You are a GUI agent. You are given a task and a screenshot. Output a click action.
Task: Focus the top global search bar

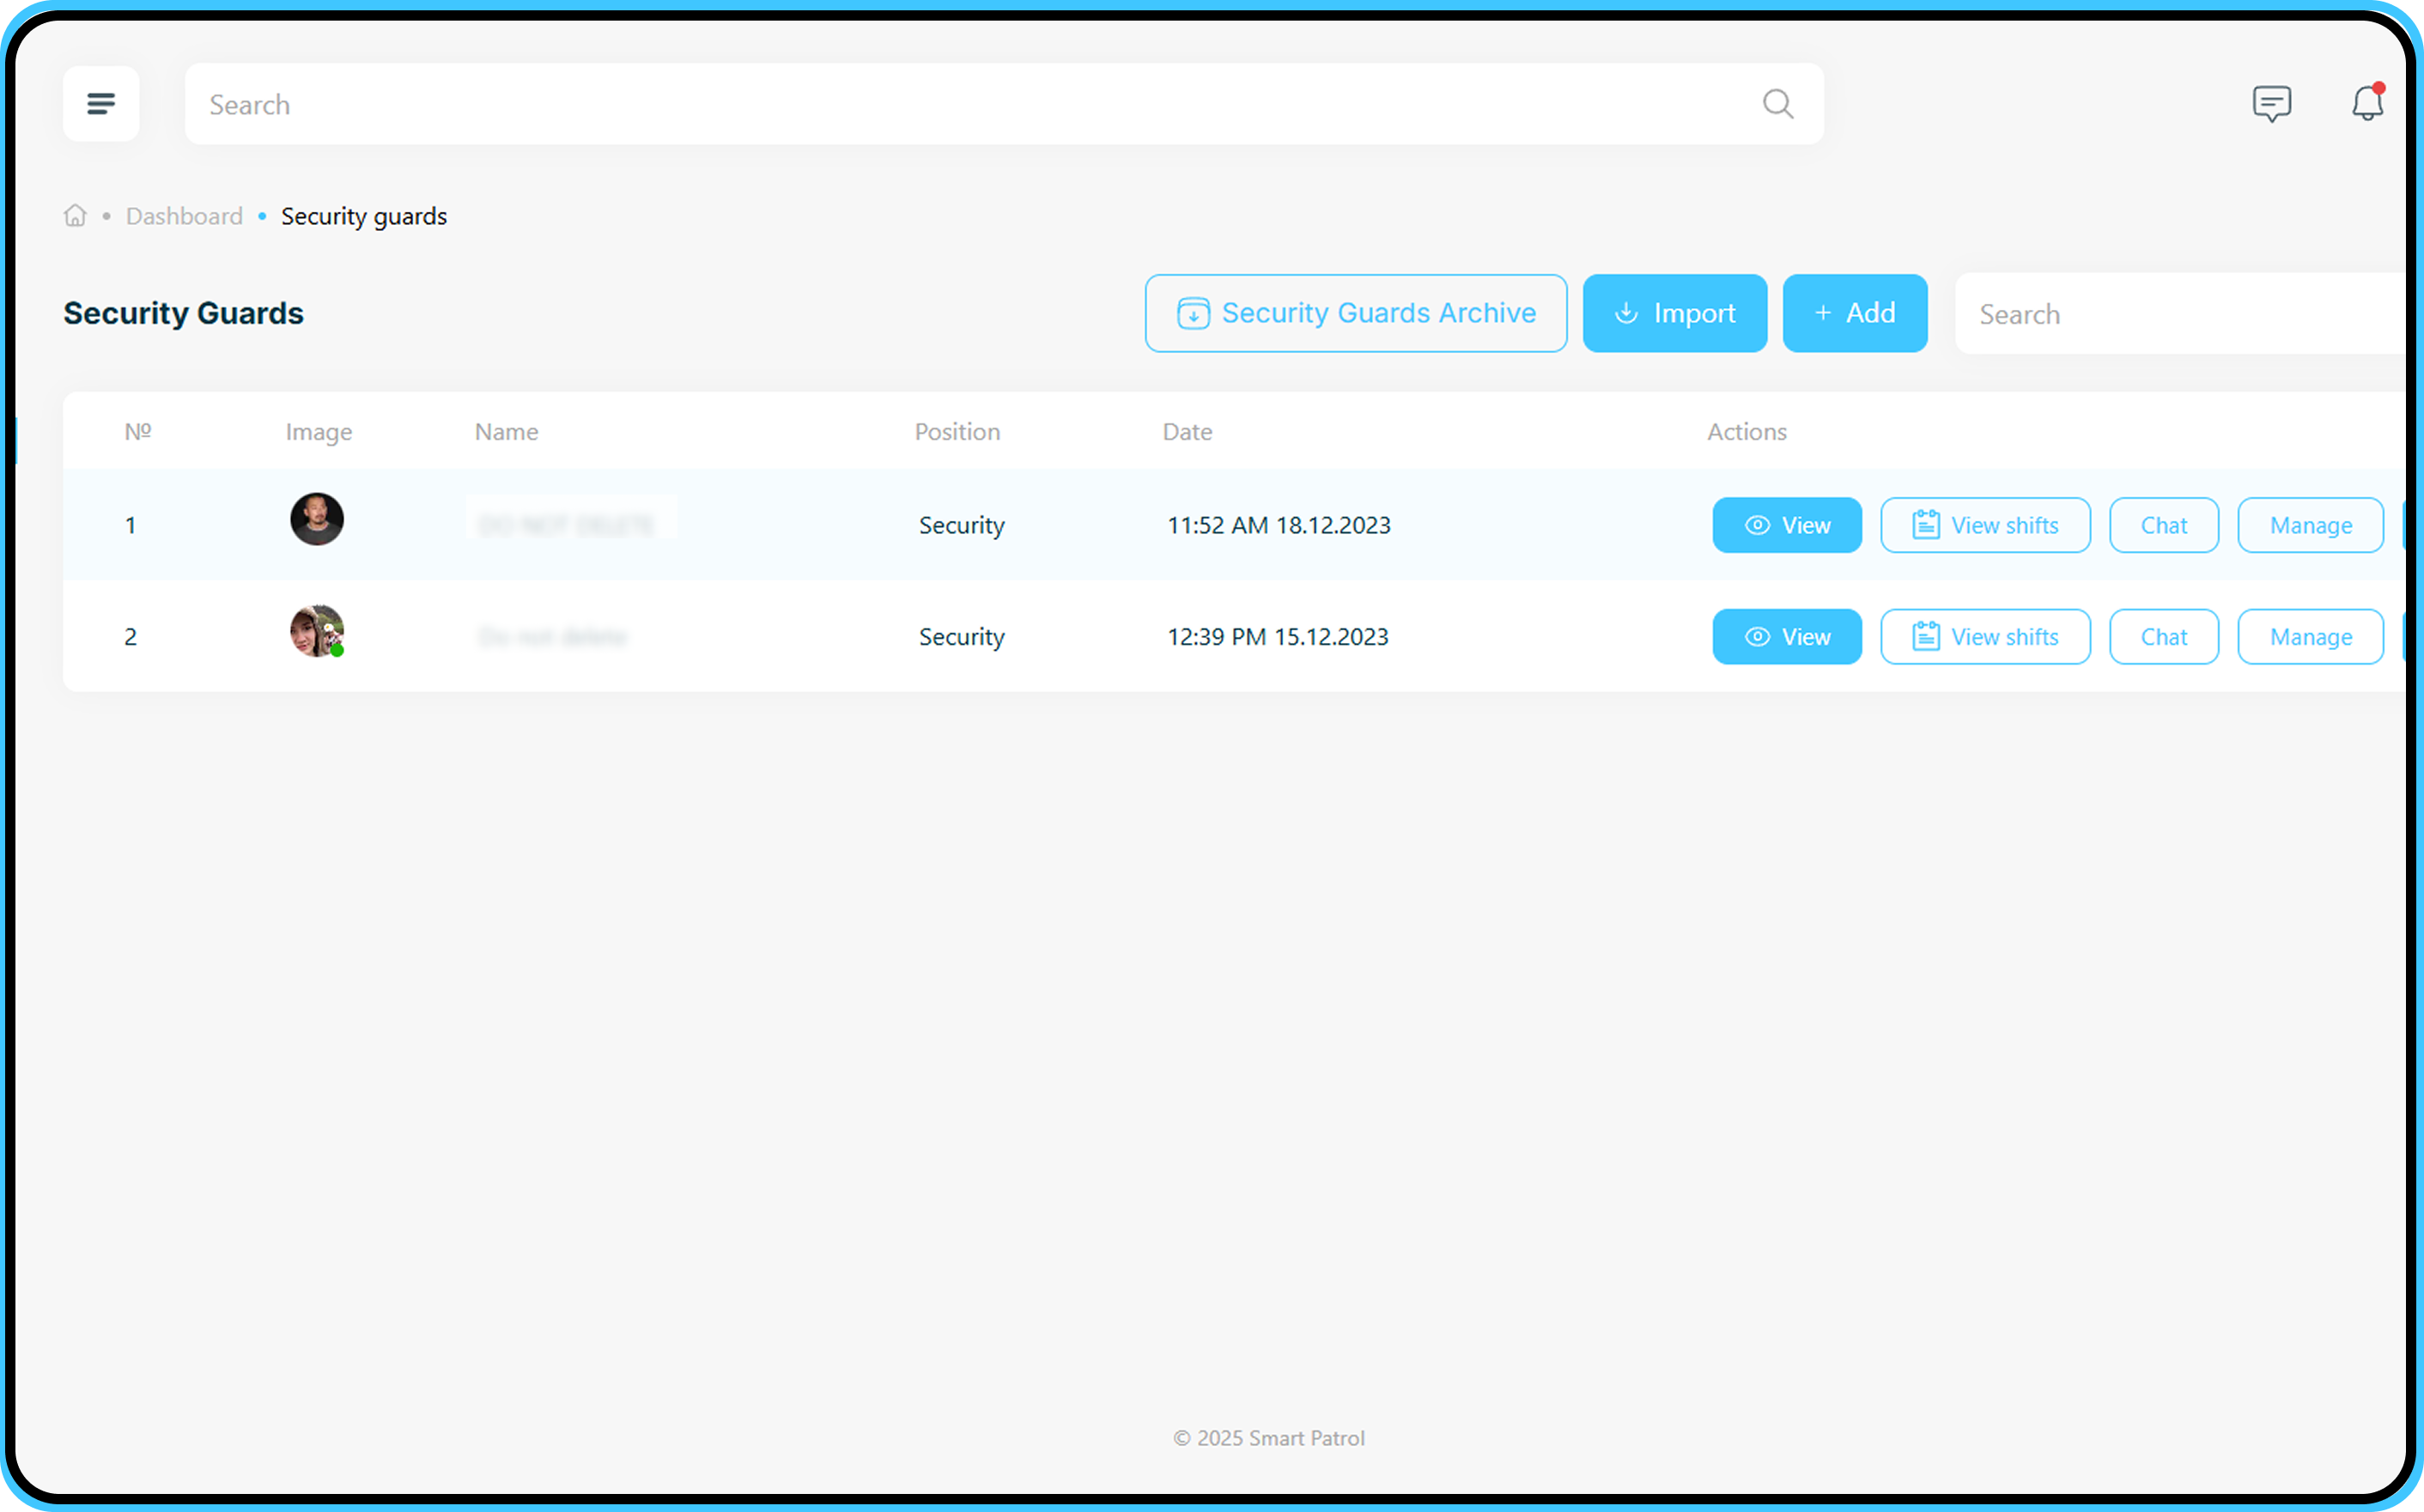coord(980,104)
